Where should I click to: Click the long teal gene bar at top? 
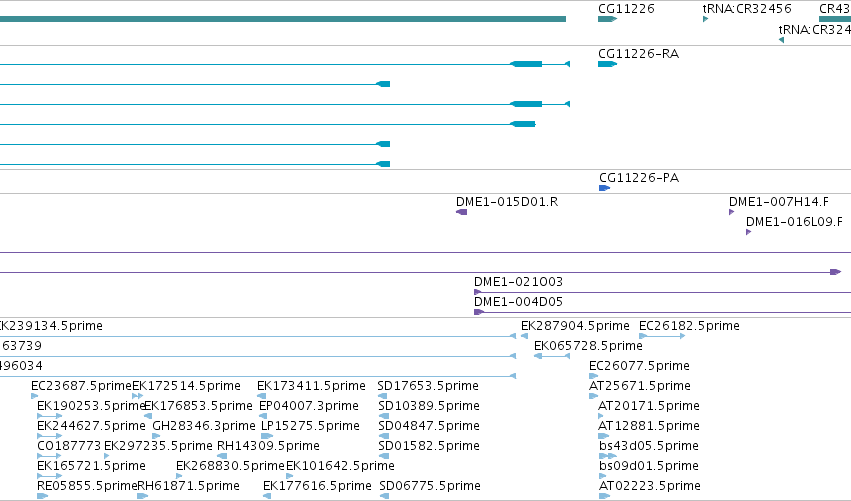point(283,19)
